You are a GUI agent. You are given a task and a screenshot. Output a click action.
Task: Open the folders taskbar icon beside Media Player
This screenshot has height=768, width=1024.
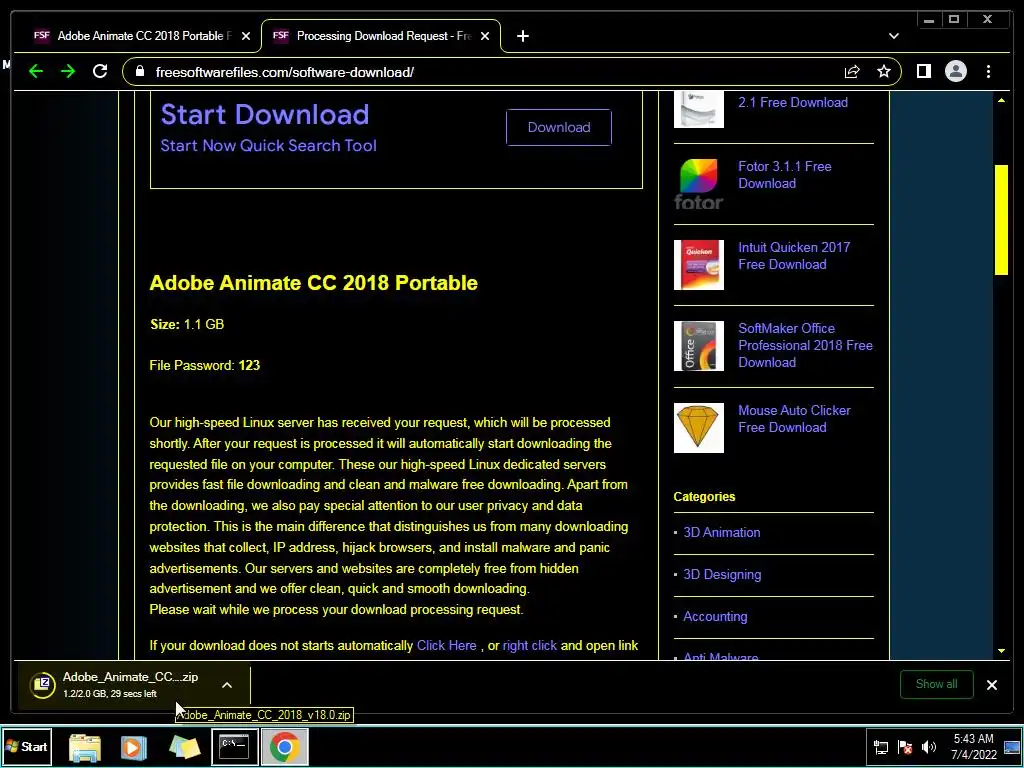tap(184, 747)
